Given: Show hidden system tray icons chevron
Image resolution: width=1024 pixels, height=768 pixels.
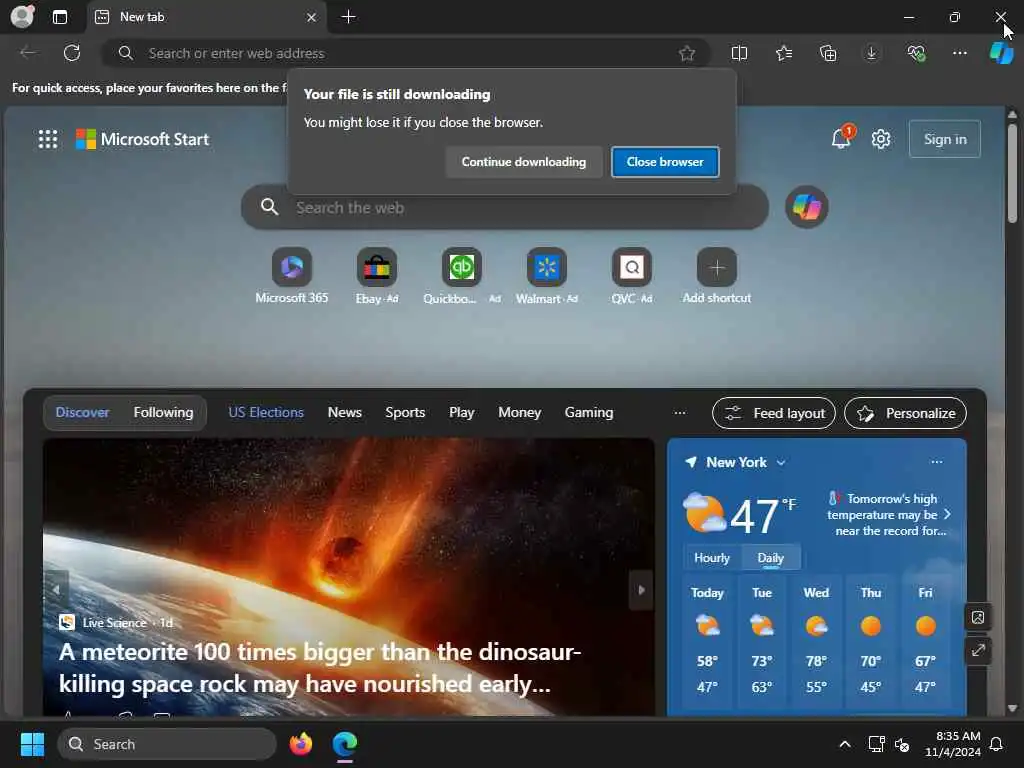Looking at the screenshot, I should point(844,744).
